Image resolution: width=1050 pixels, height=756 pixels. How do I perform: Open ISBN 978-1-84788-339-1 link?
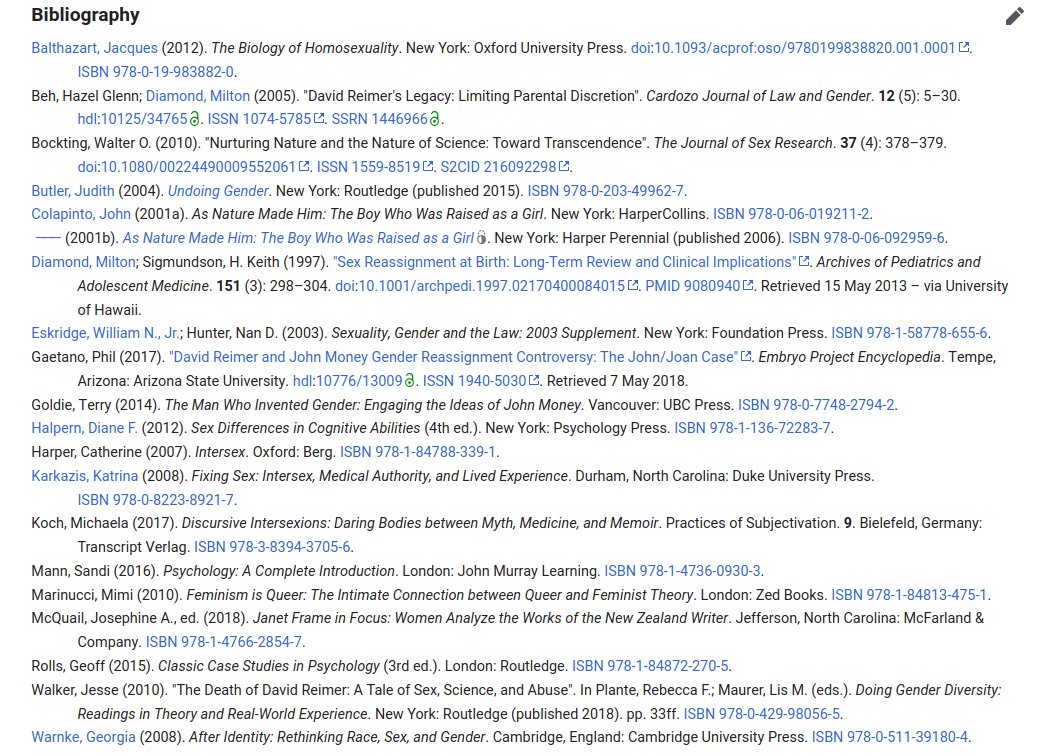click(418, 452)
